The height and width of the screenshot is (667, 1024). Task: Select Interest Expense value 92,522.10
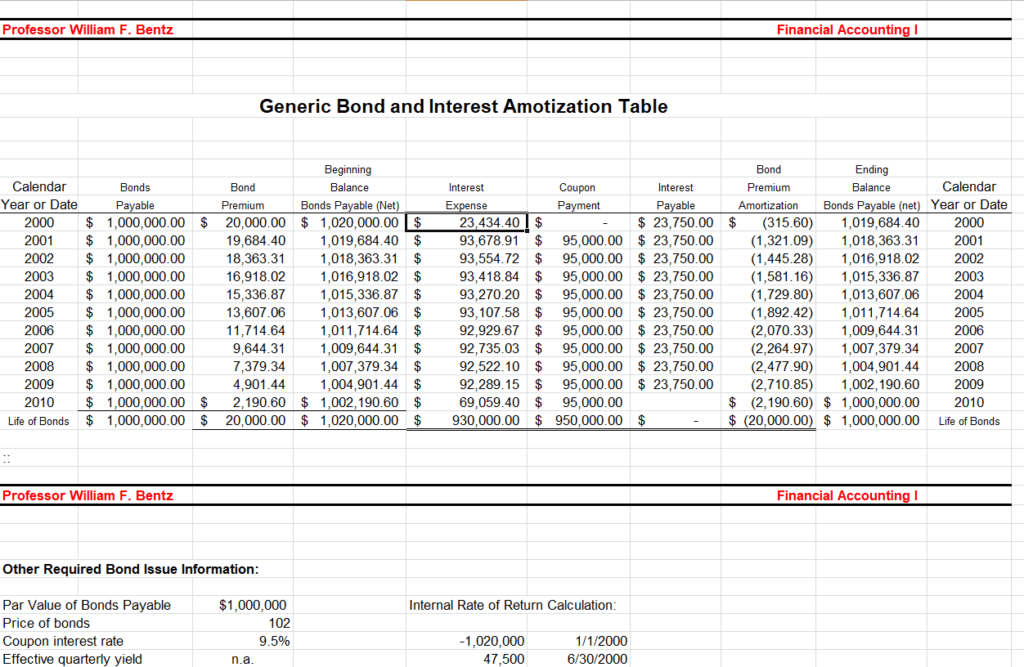466,366
